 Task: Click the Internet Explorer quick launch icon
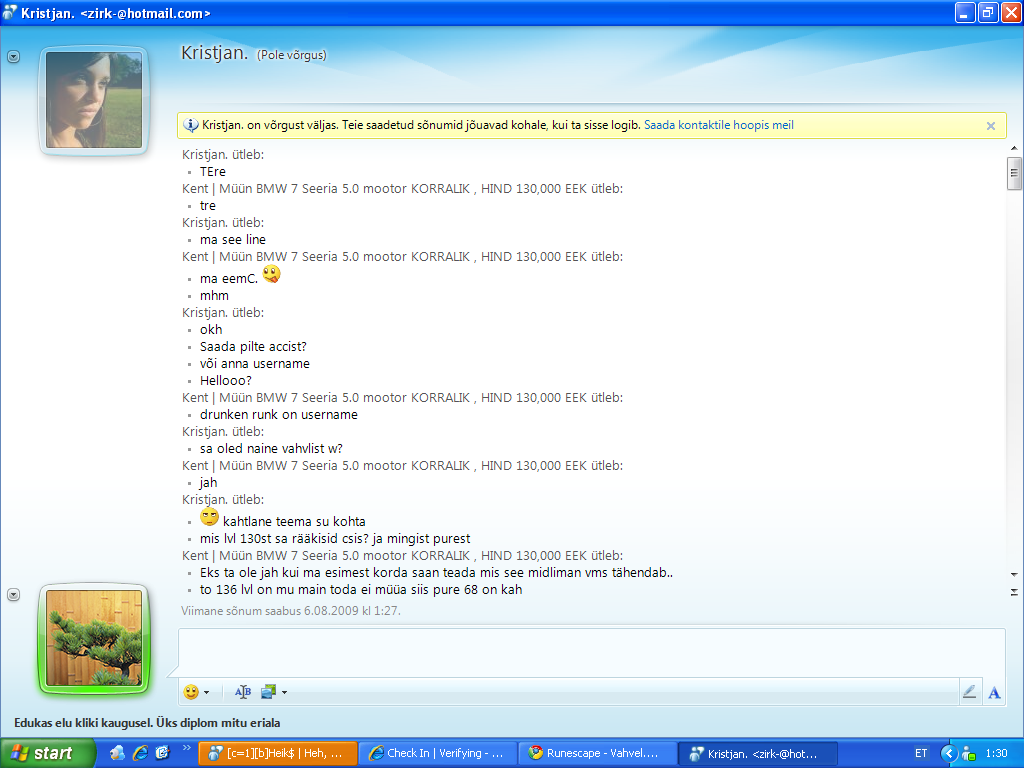point(140,753)
